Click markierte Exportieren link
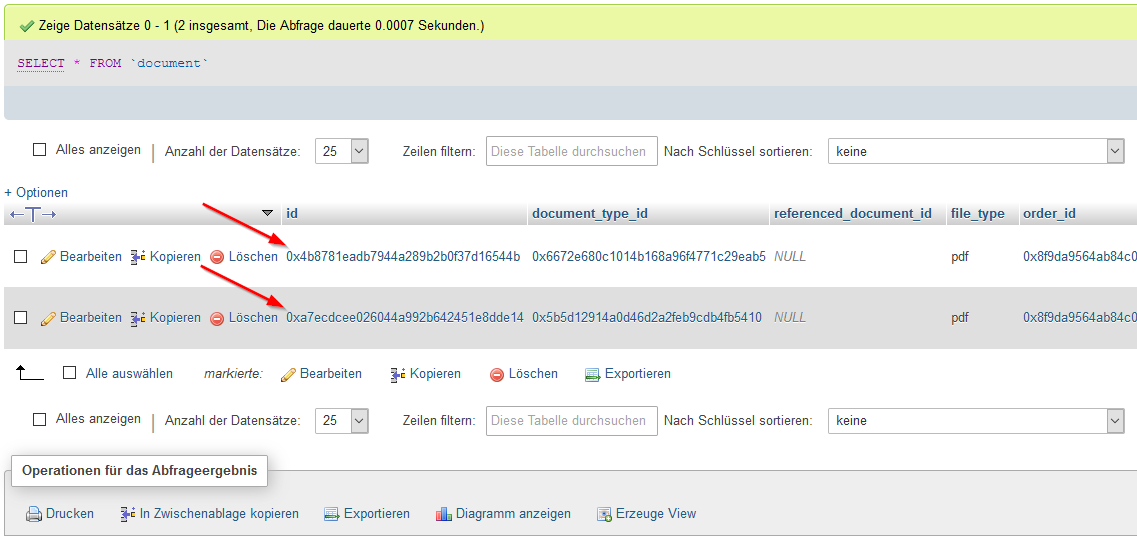 pyautogui.click(x=637, y=374)
